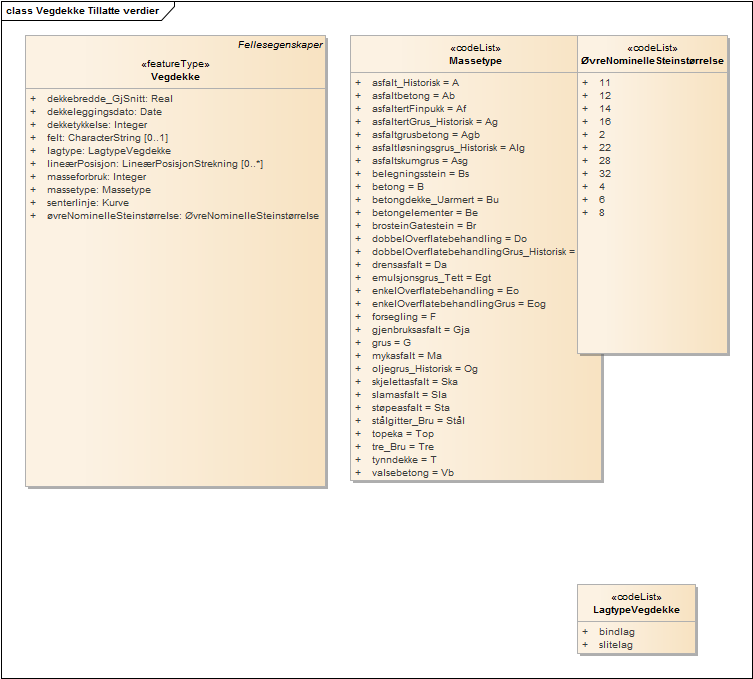Select the LagtypeVegdekke codeList title
Viewport: 753px width, 679px height.
click(x=636, y=609)
